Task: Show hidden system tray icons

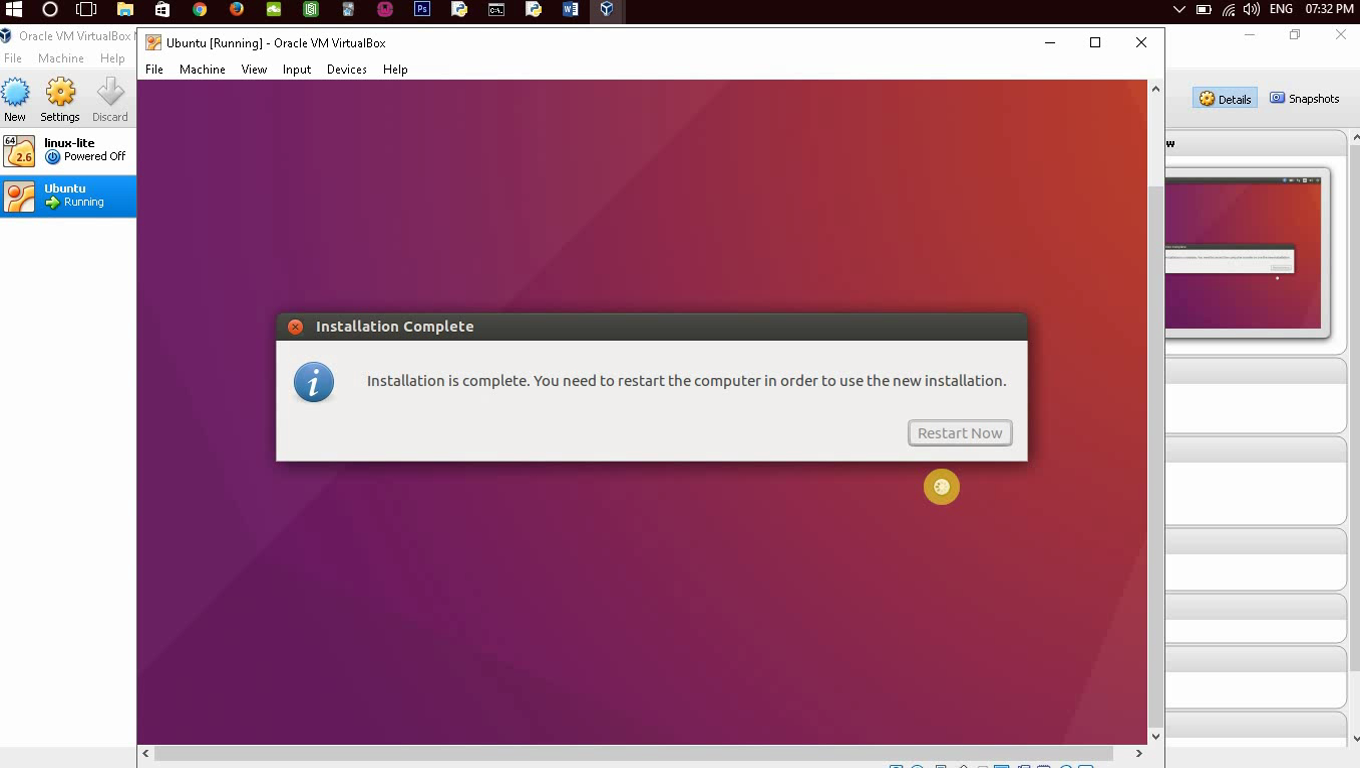Action: (1179, 10)
